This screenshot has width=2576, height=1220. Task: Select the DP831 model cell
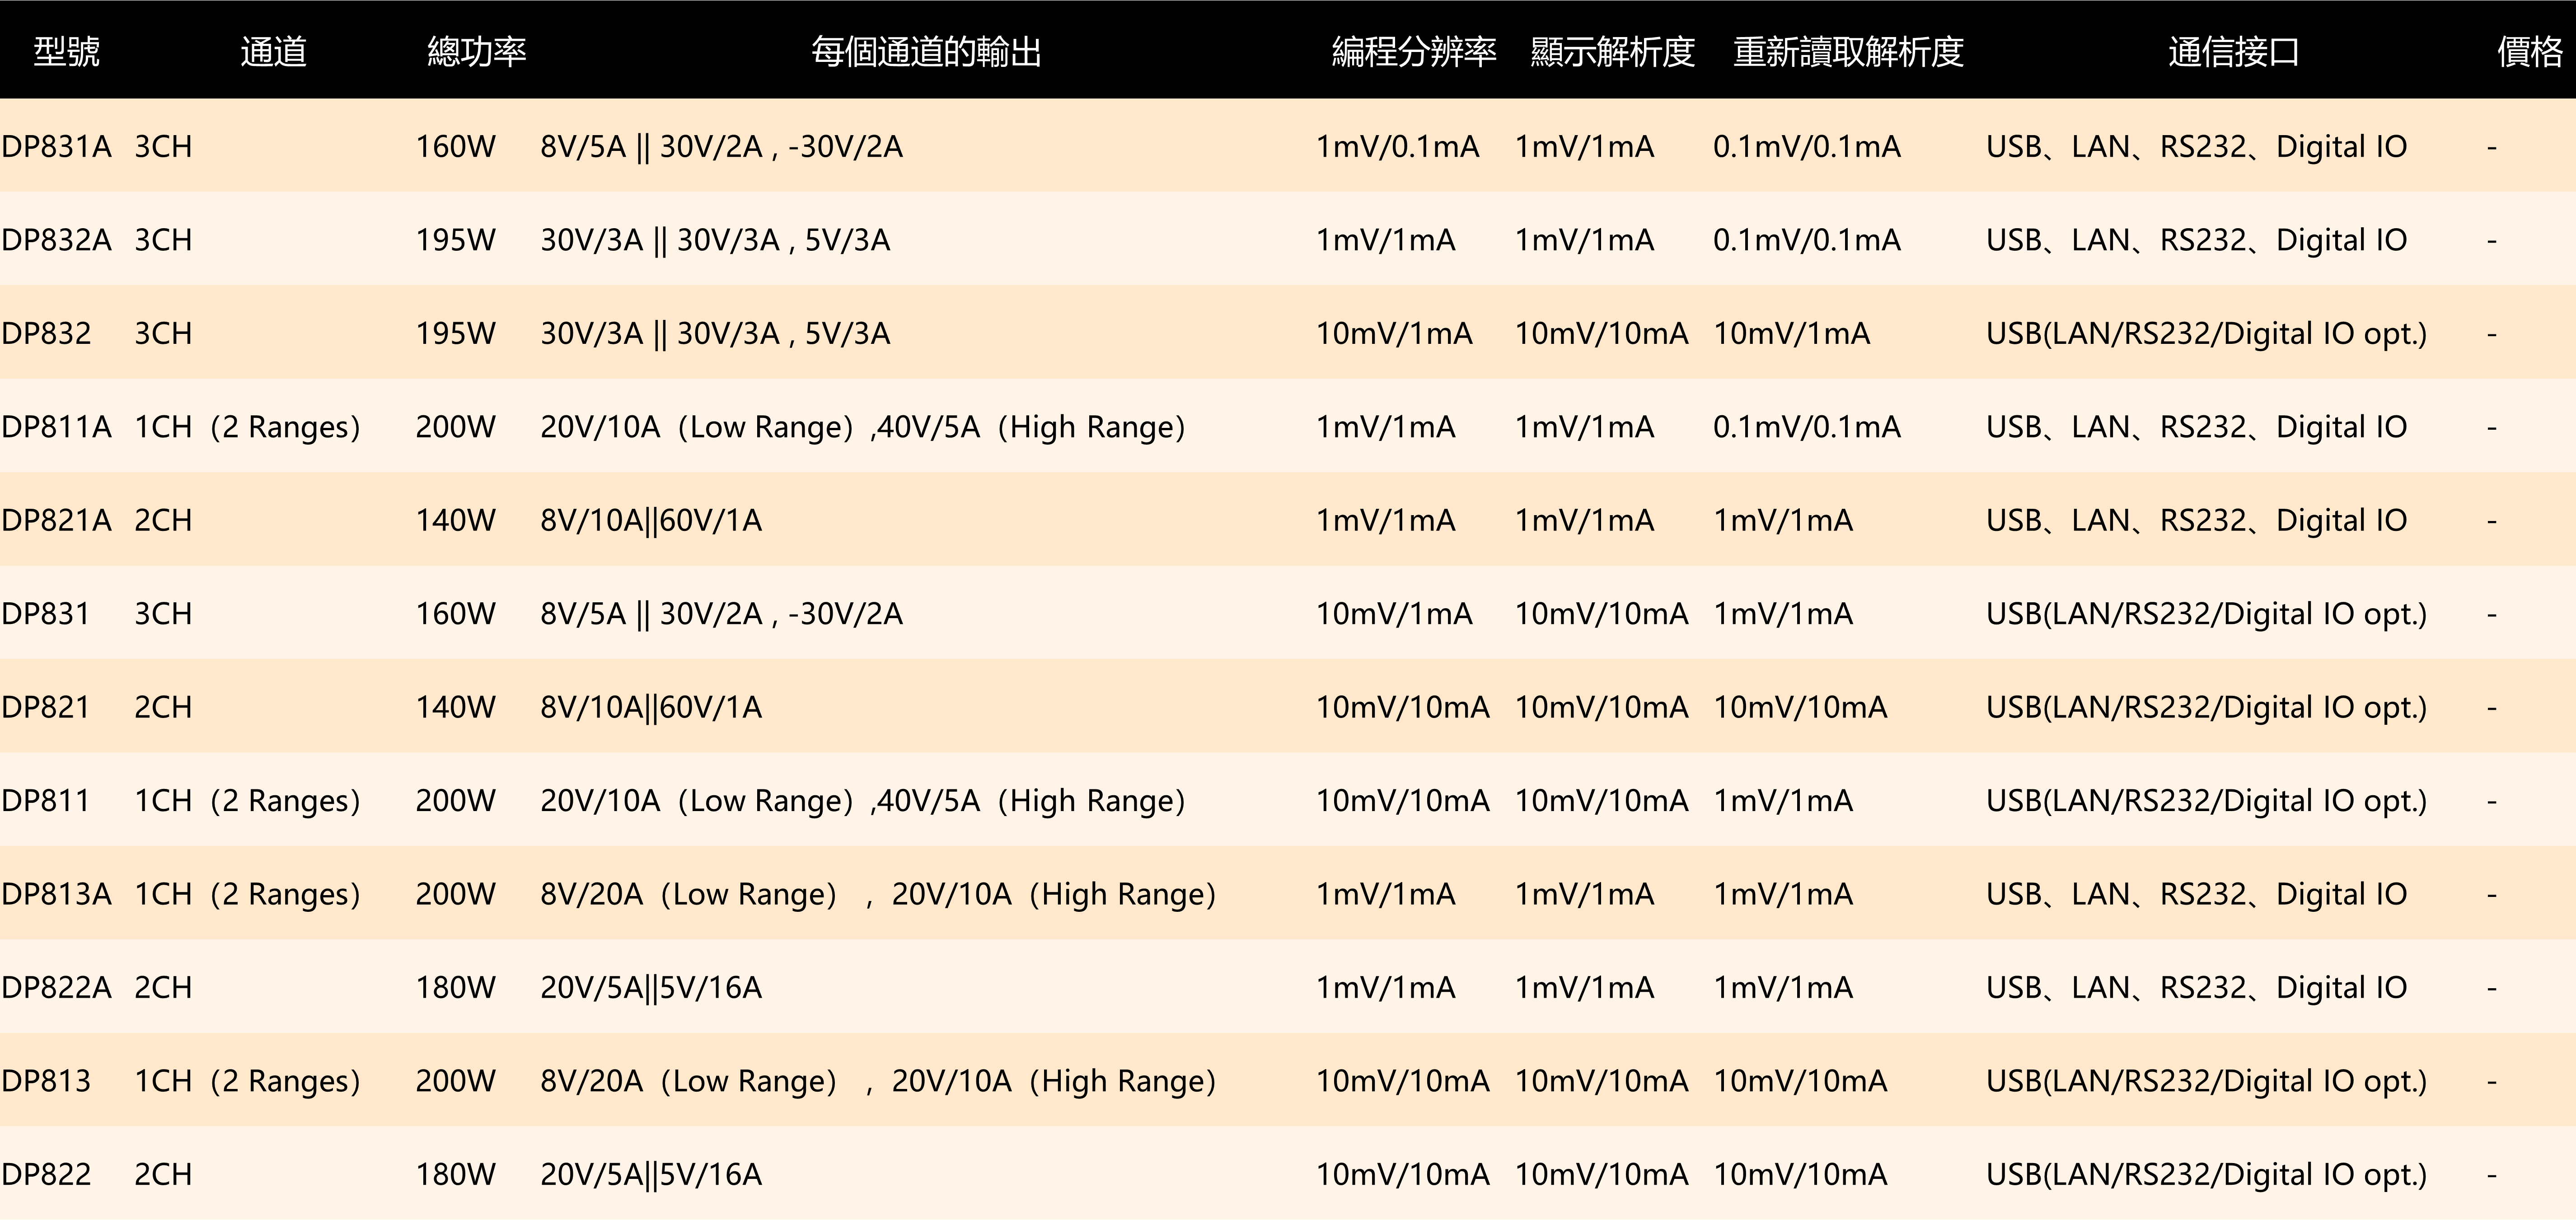point(45,613)
